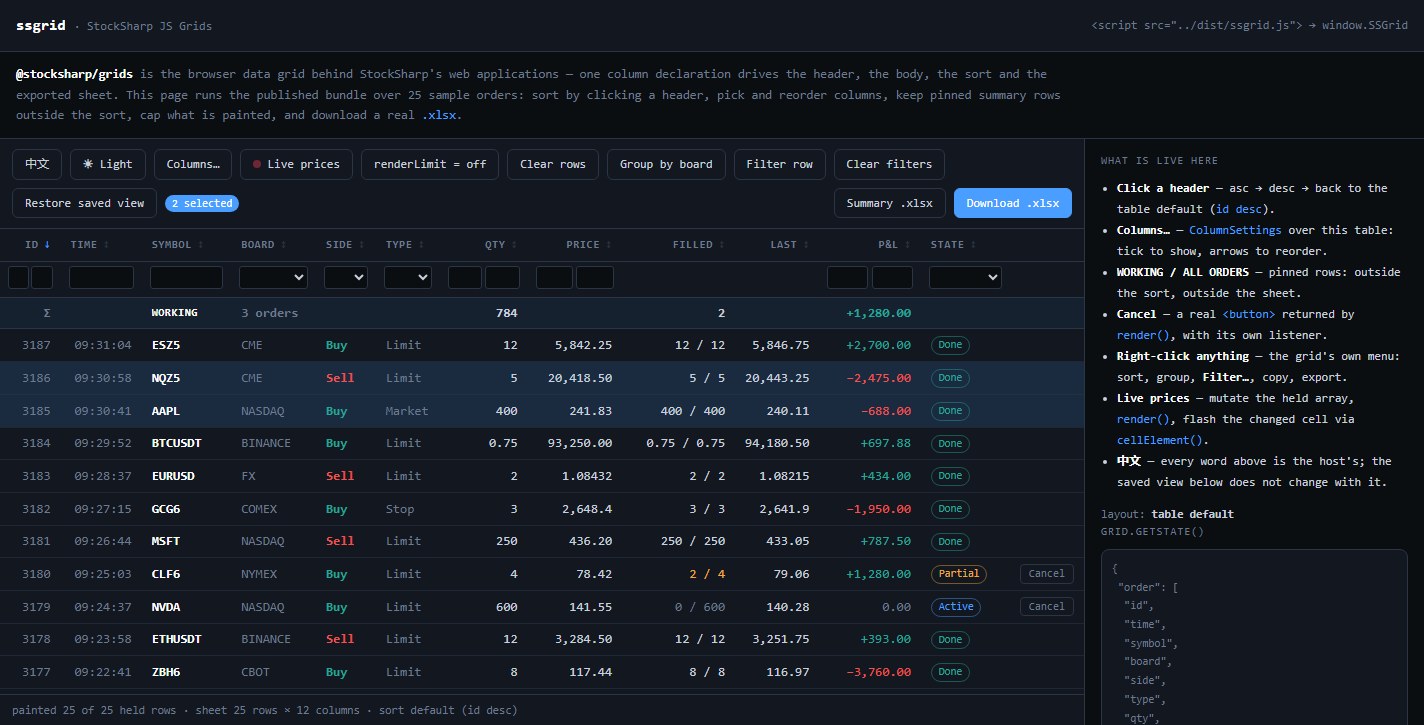Sort by the PRICE column header

coord(589,244)
